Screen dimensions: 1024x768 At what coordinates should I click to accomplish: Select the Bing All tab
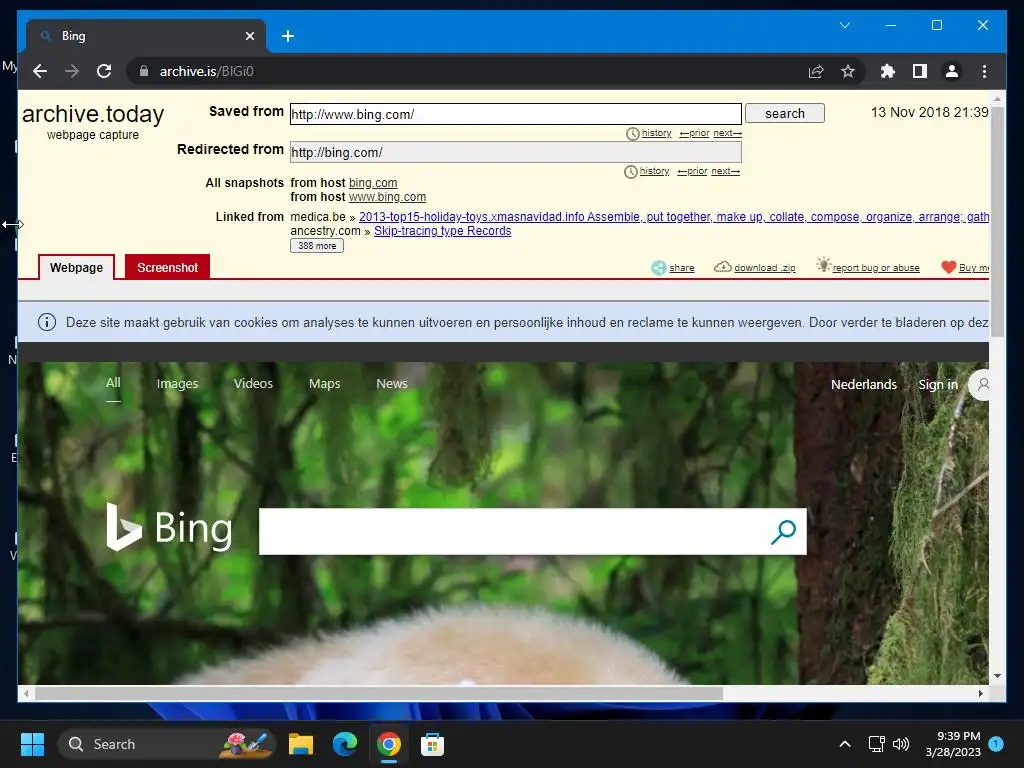pyautogui.click(x=113, y=383)
